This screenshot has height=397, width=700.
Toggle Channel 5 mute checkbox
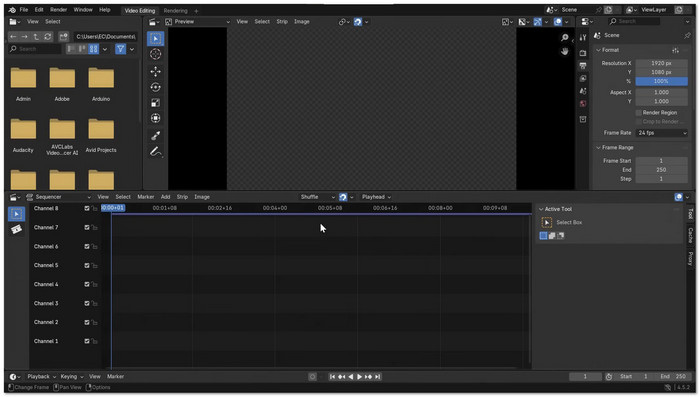(87, 266)
